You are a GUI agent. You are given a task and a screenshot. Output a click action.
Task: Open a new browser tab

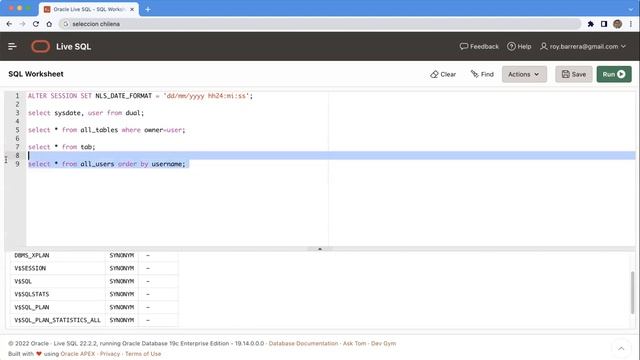(148, 9)
